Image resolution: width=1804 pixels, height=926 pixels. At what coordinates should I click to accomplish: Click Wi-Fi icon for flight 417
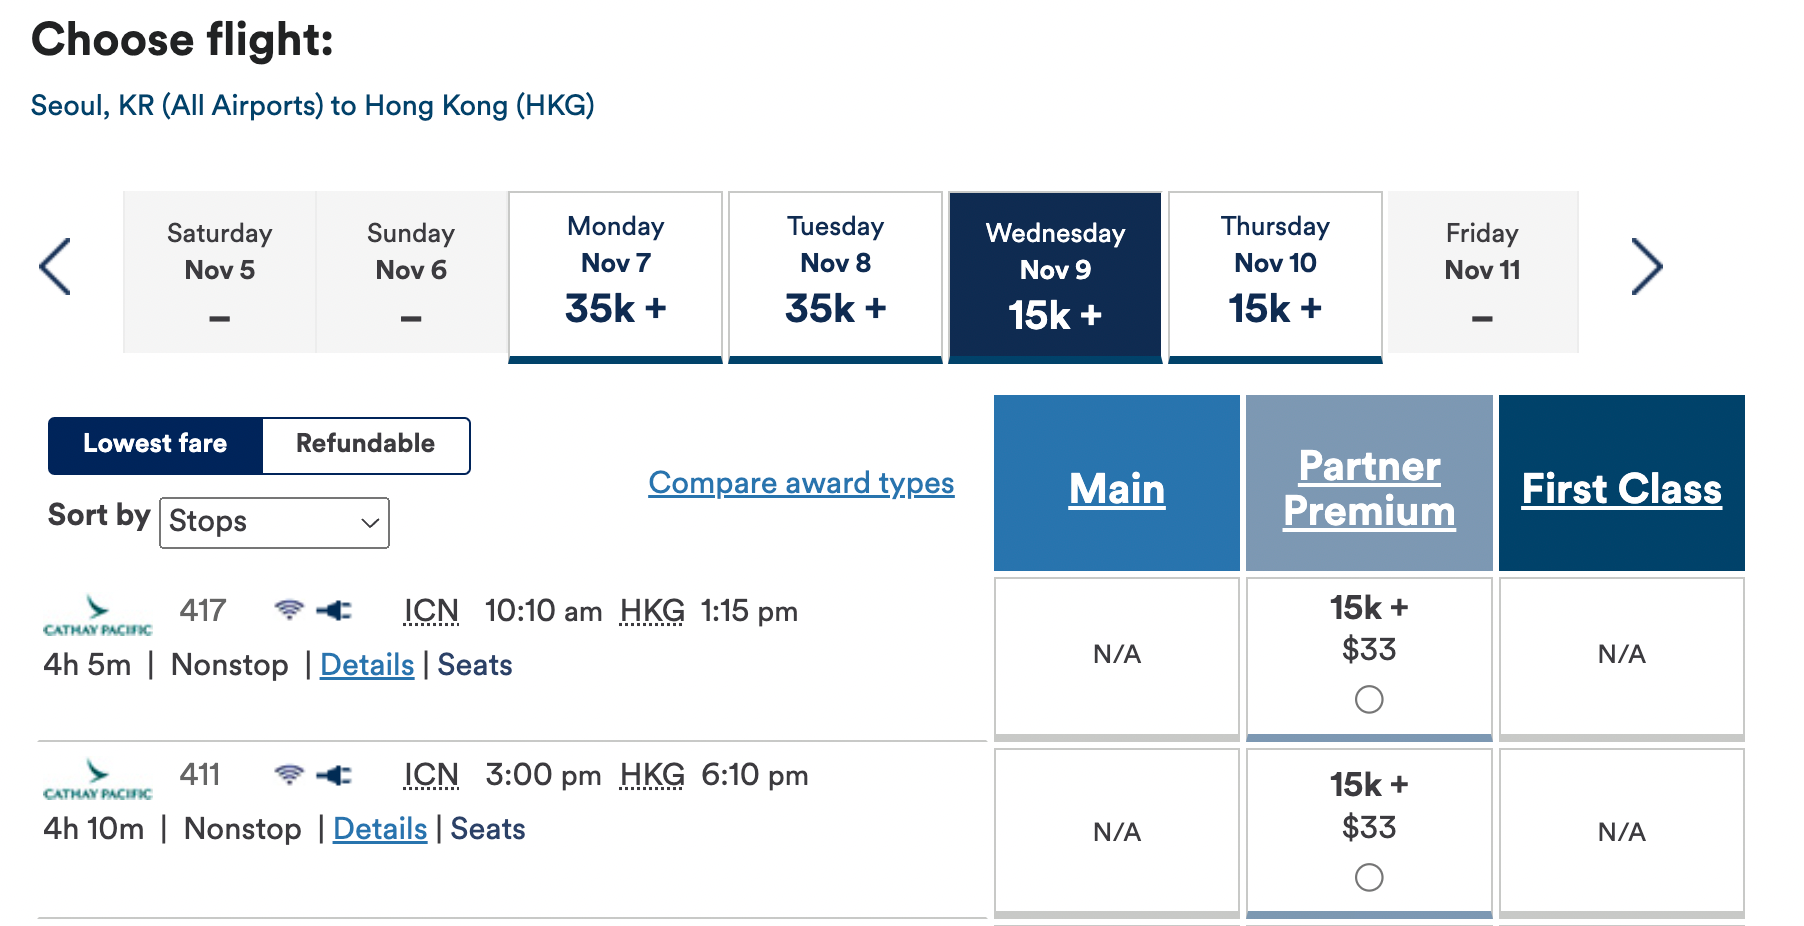(289, 609)
